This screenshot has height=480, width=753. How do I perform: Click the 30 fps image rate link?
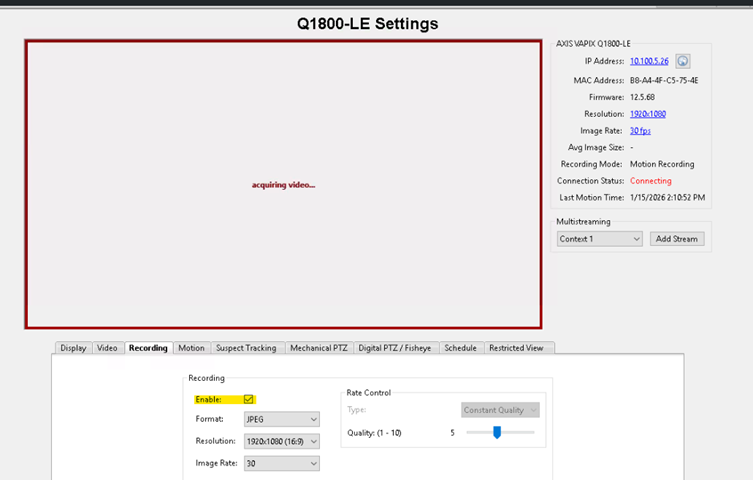pyautogui.click(x=640, y=131)
